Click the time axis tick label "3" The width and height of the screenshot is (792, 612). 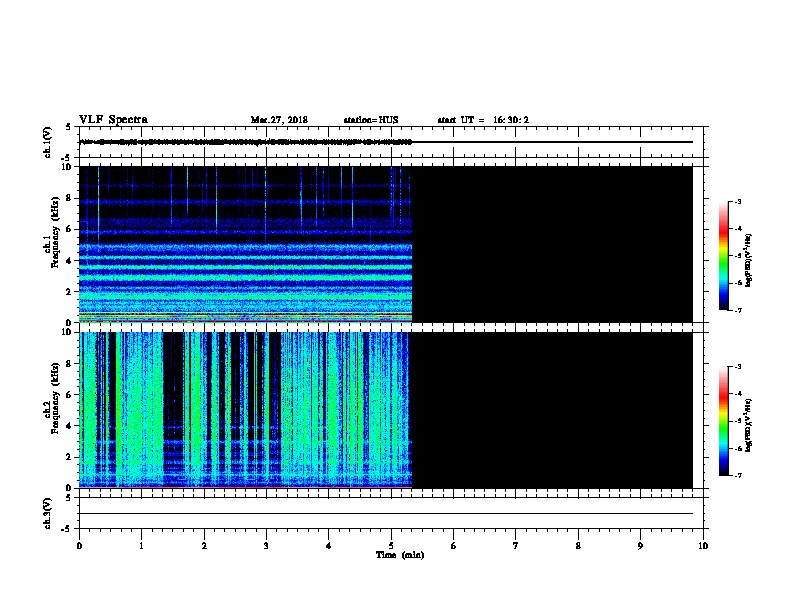tap(266, 546)
